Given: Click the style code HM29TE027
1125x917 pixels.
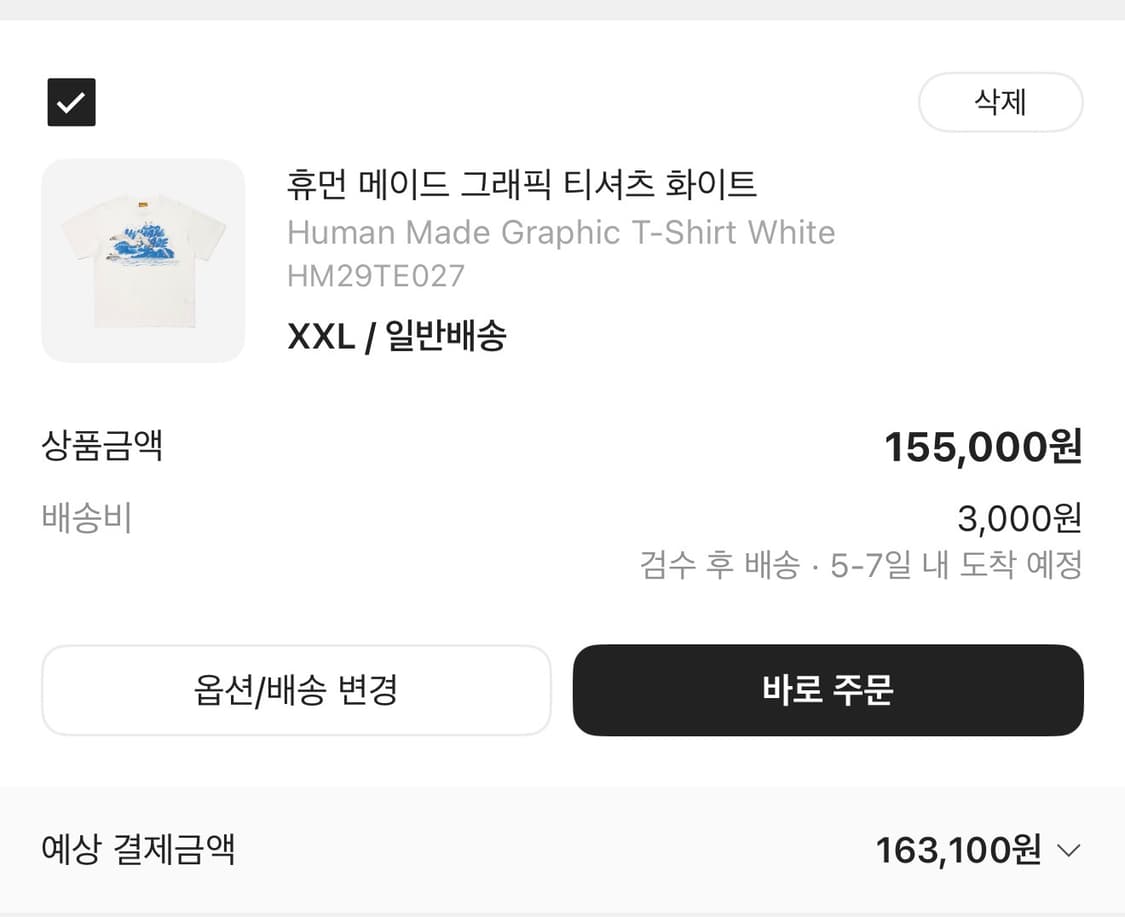Looking at the screenshot, I should tap(375, 276).
